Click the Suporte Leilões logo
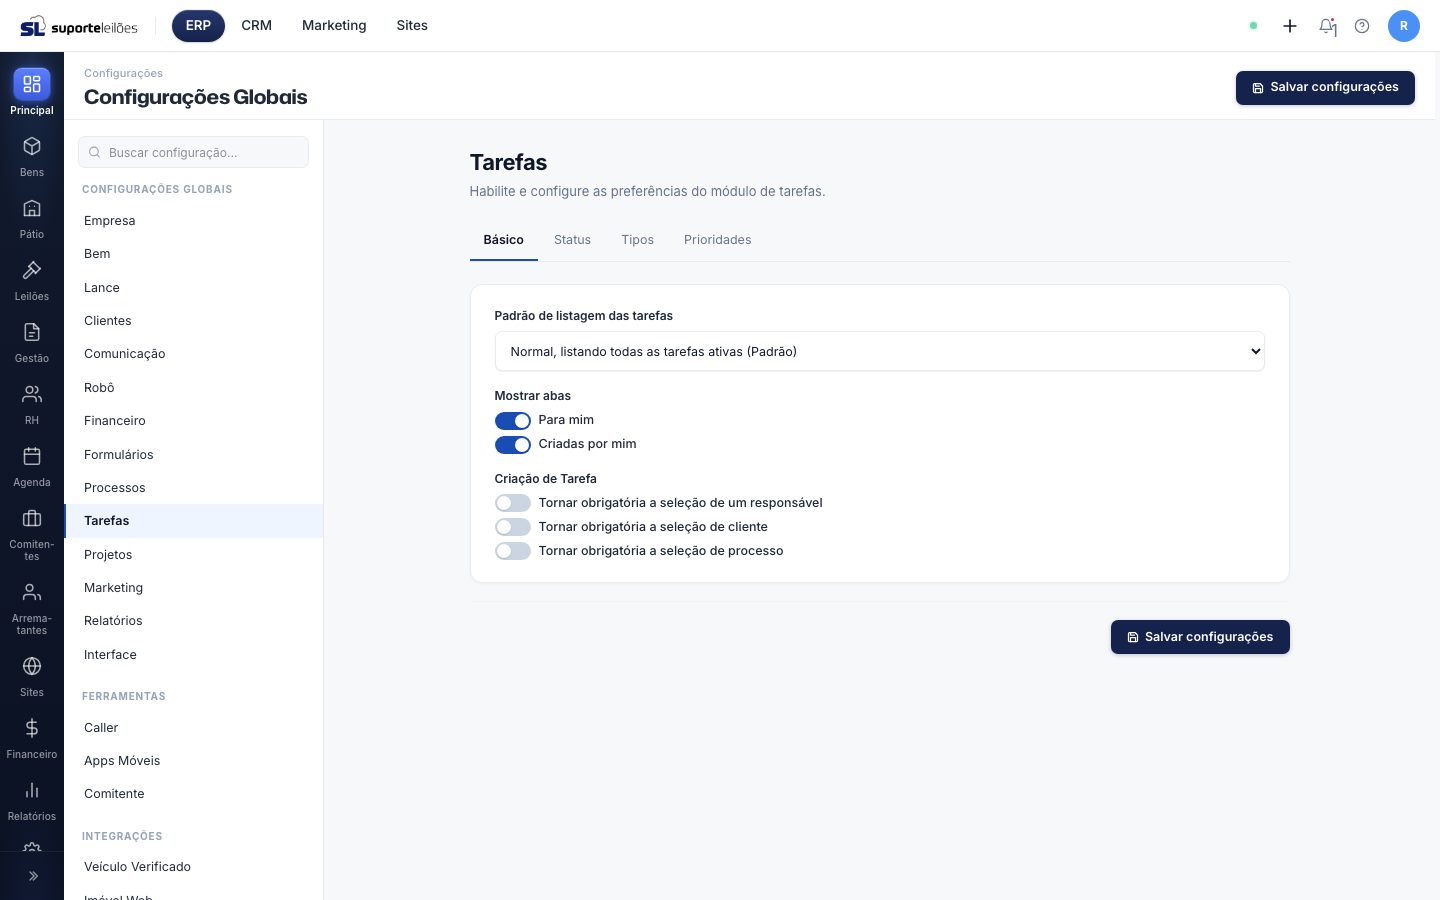The height and width of the screenshot is (900, 1440). click(79, 26)
